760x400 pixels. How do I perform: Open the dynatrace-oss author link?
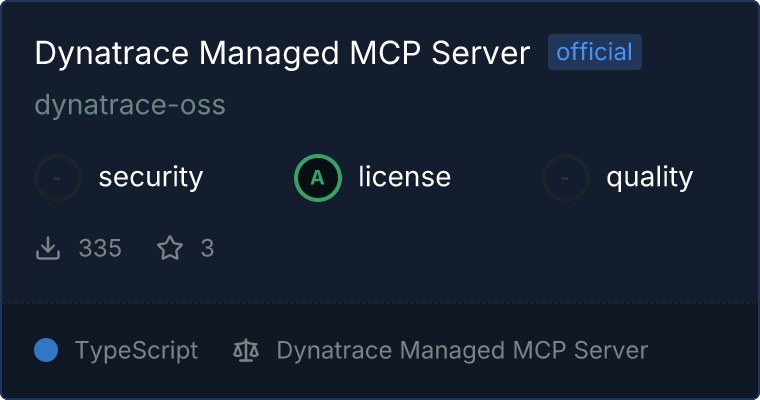pyautogui.click(x=130, y=105)
